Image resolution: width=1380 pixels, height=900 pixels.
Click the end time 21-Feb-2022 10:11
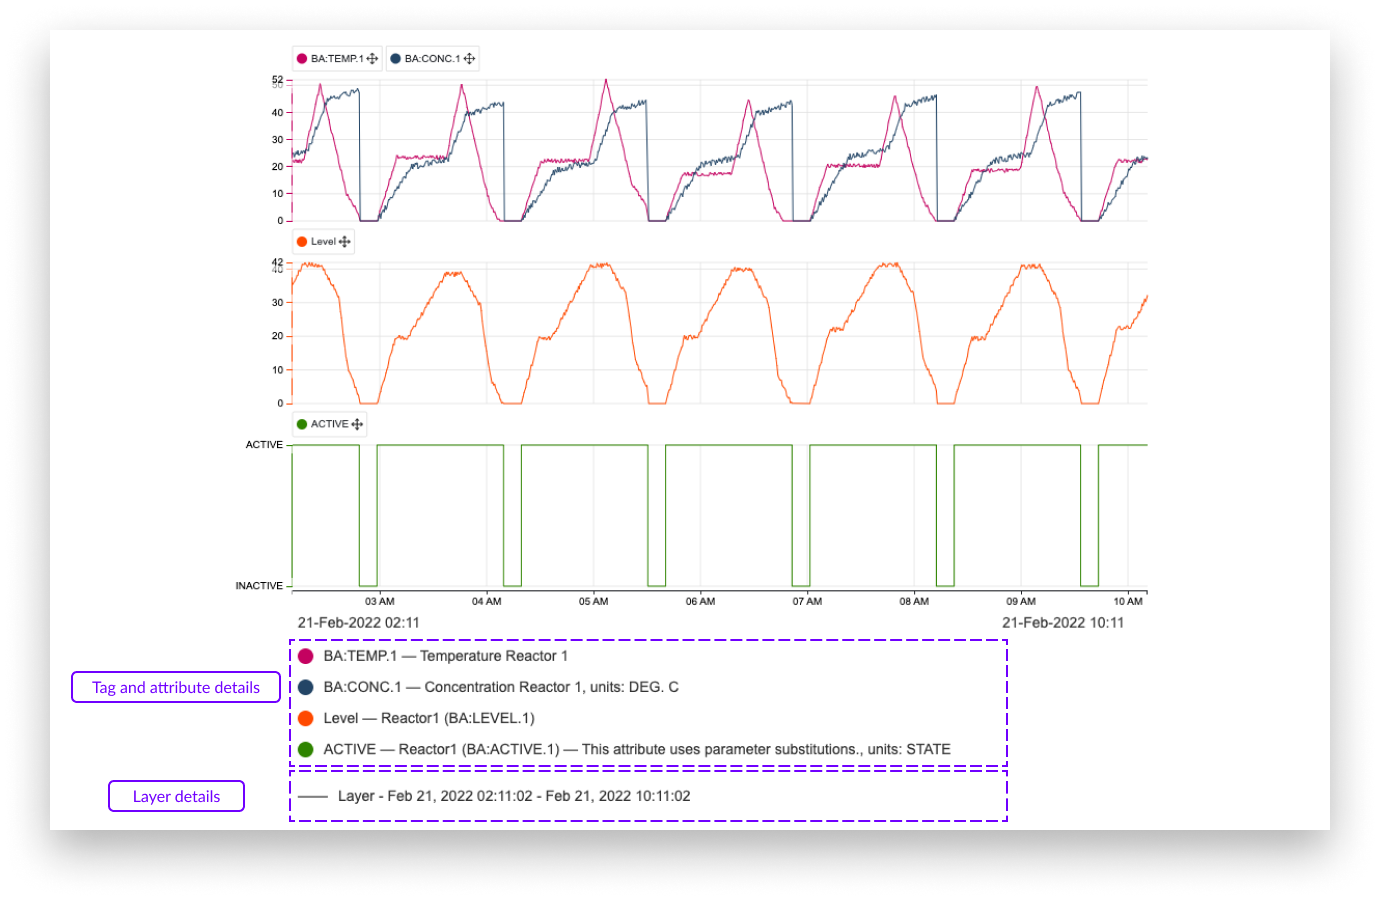[1063, 622]
